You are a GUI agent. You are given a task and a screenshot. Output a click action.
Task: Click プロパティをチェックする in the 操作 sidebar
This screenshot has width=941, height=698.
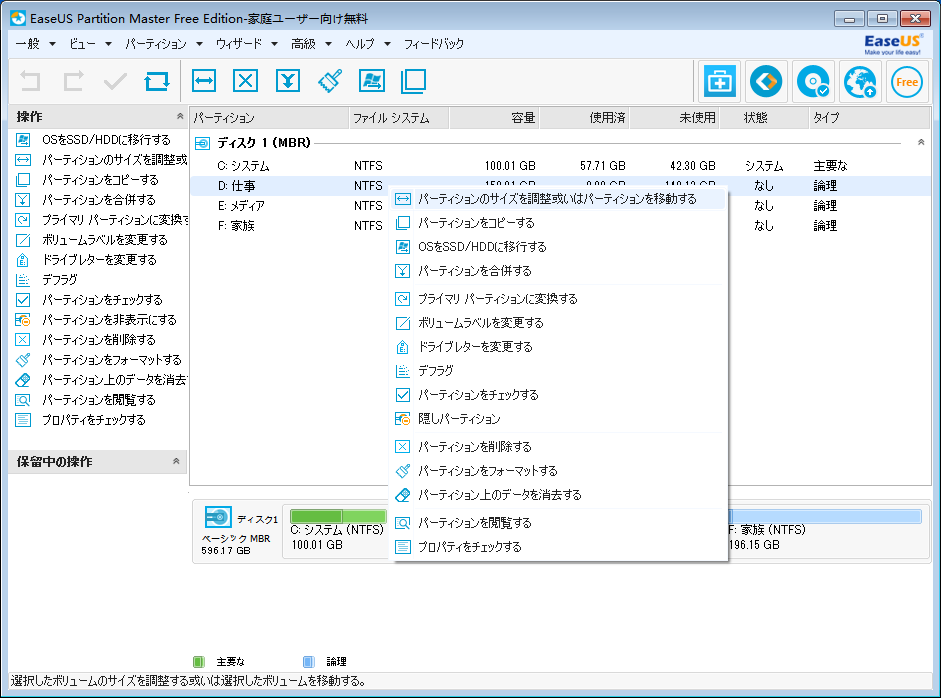(x=94, y=420)
